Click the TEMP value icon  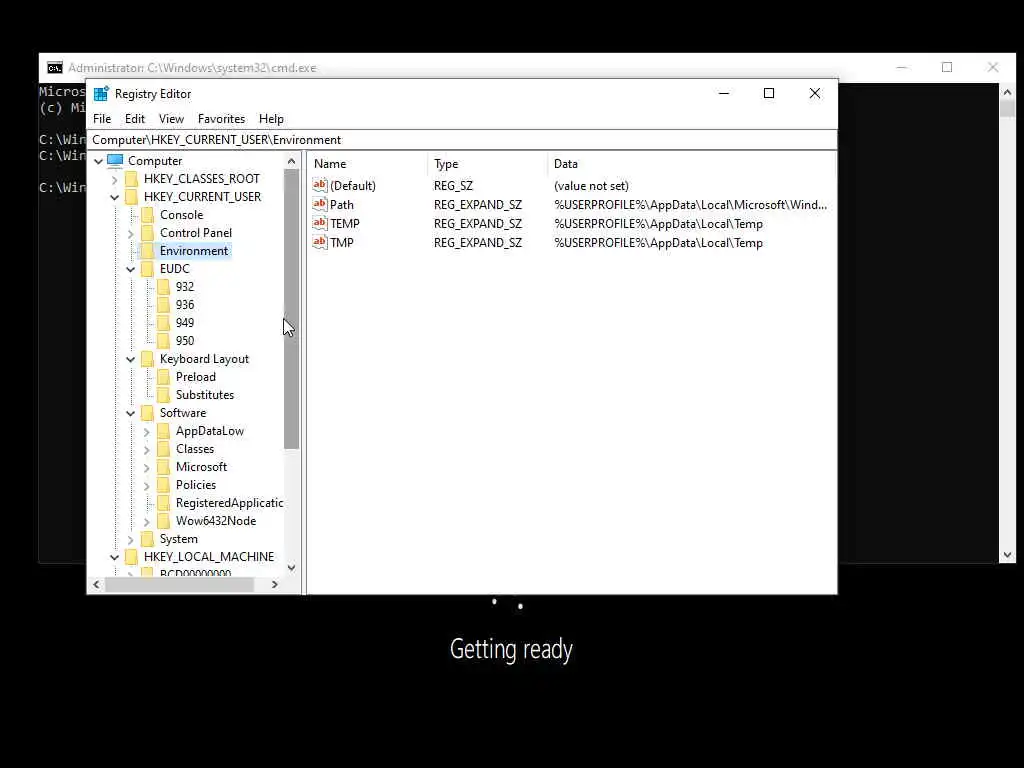319,223
